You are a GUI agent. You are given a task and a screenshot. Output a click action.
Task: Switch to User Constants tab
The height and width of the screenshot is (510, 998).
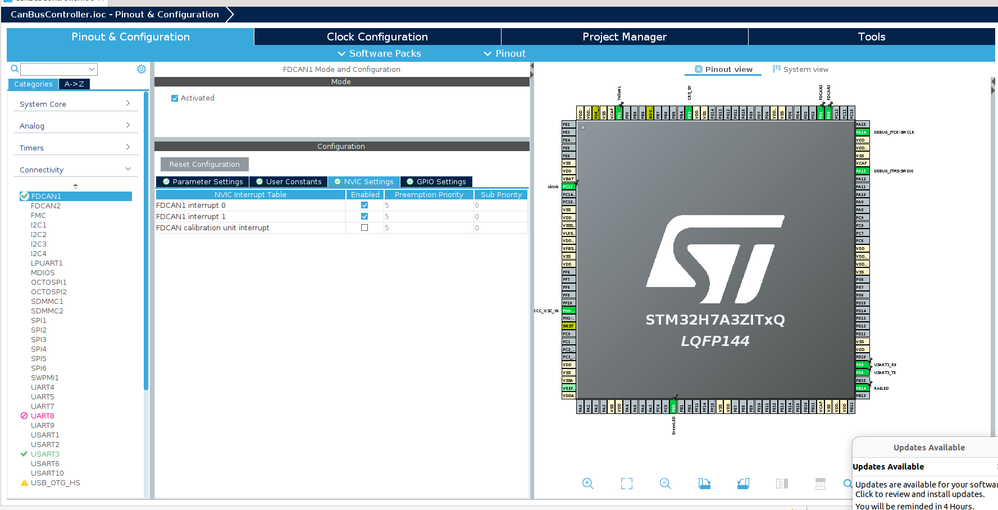tap(288, 181)
